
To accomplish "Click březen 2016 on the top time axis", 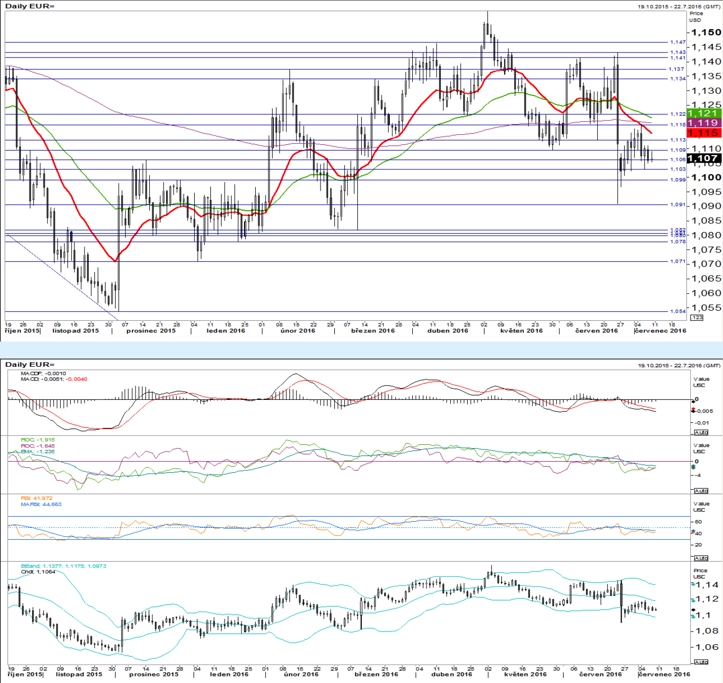I will tap(373, 331).
